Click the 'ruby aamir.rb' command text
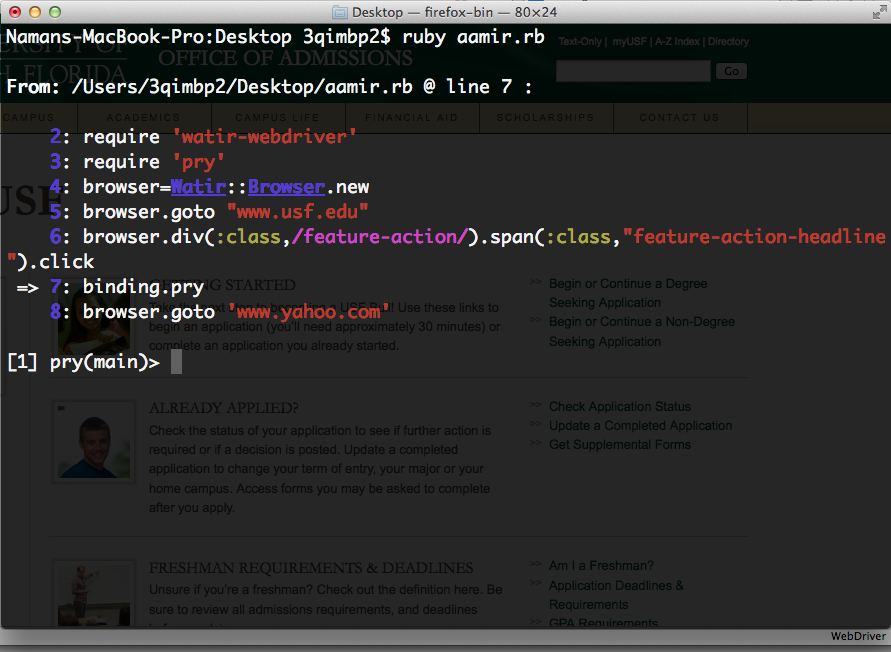The height and width of the screenshot is (652, 891). (x=473, y=38)
